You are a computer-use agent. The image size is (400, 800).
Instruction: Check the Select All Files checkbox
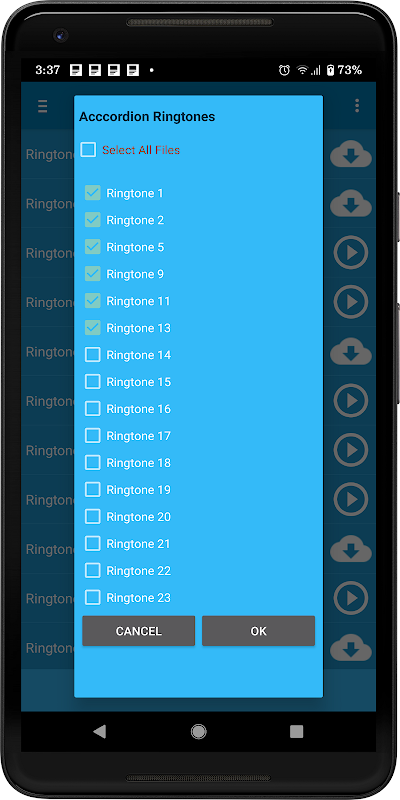[88, 149]
